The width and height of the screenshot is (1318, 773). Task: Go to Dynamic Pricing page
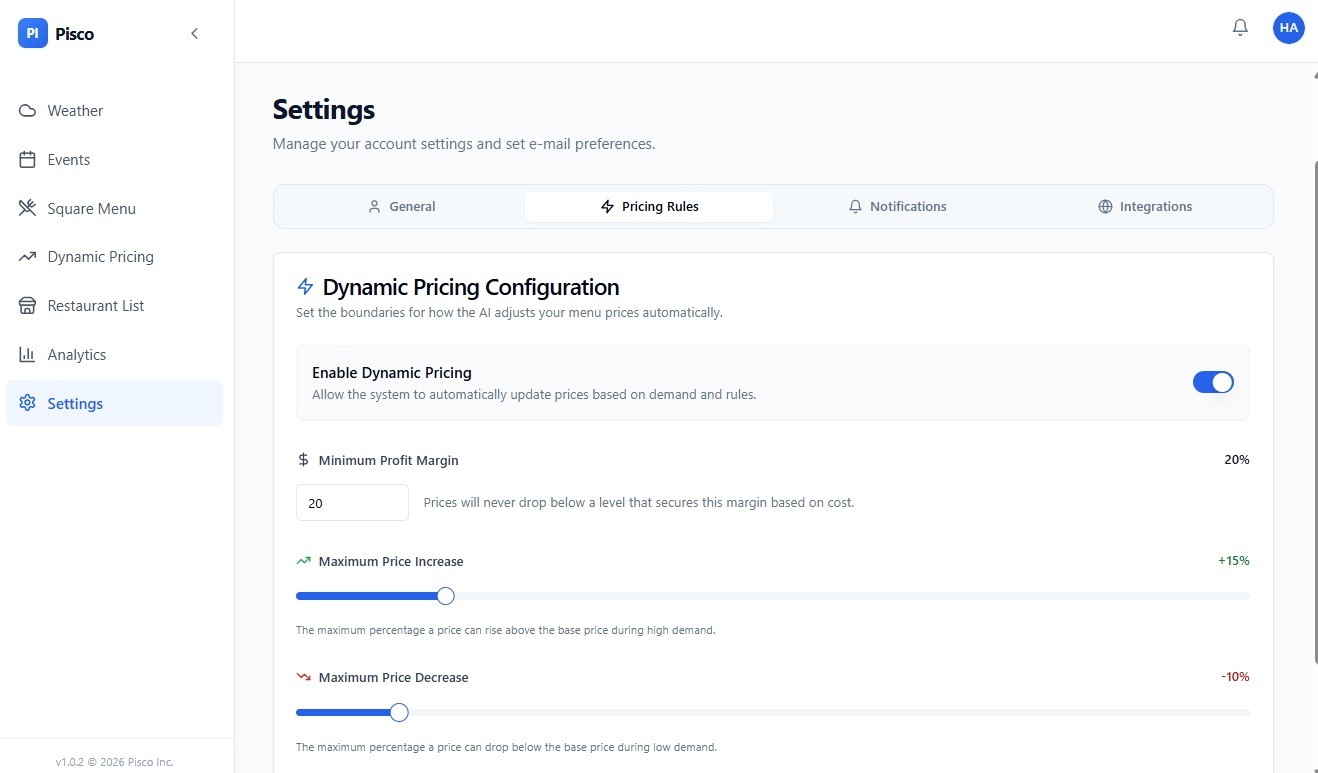pyautogui.click(x=100, y=257)
